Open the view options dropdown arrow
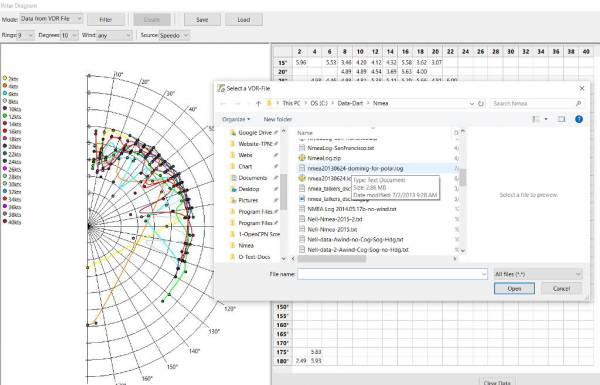 (546, 119)
